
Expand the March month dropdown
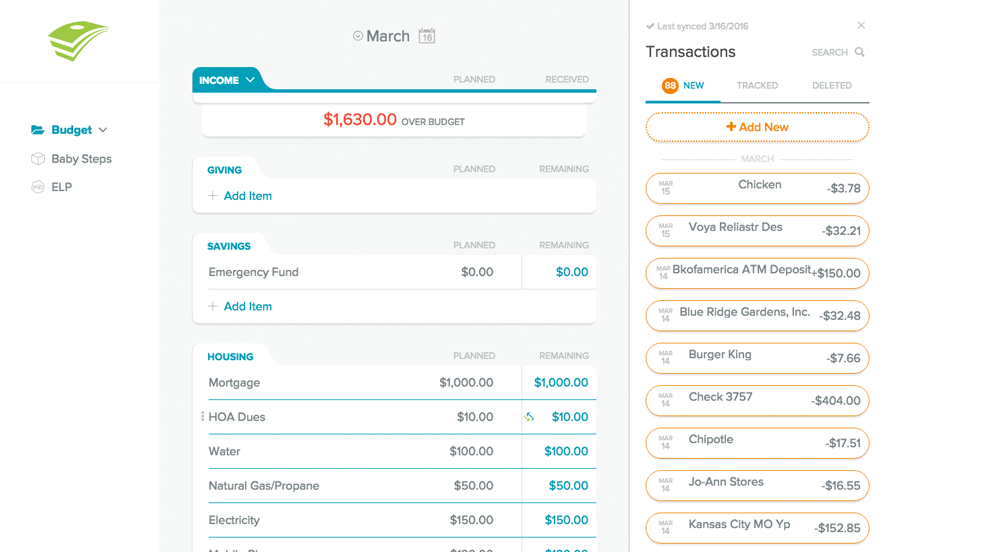coord(358,36)
